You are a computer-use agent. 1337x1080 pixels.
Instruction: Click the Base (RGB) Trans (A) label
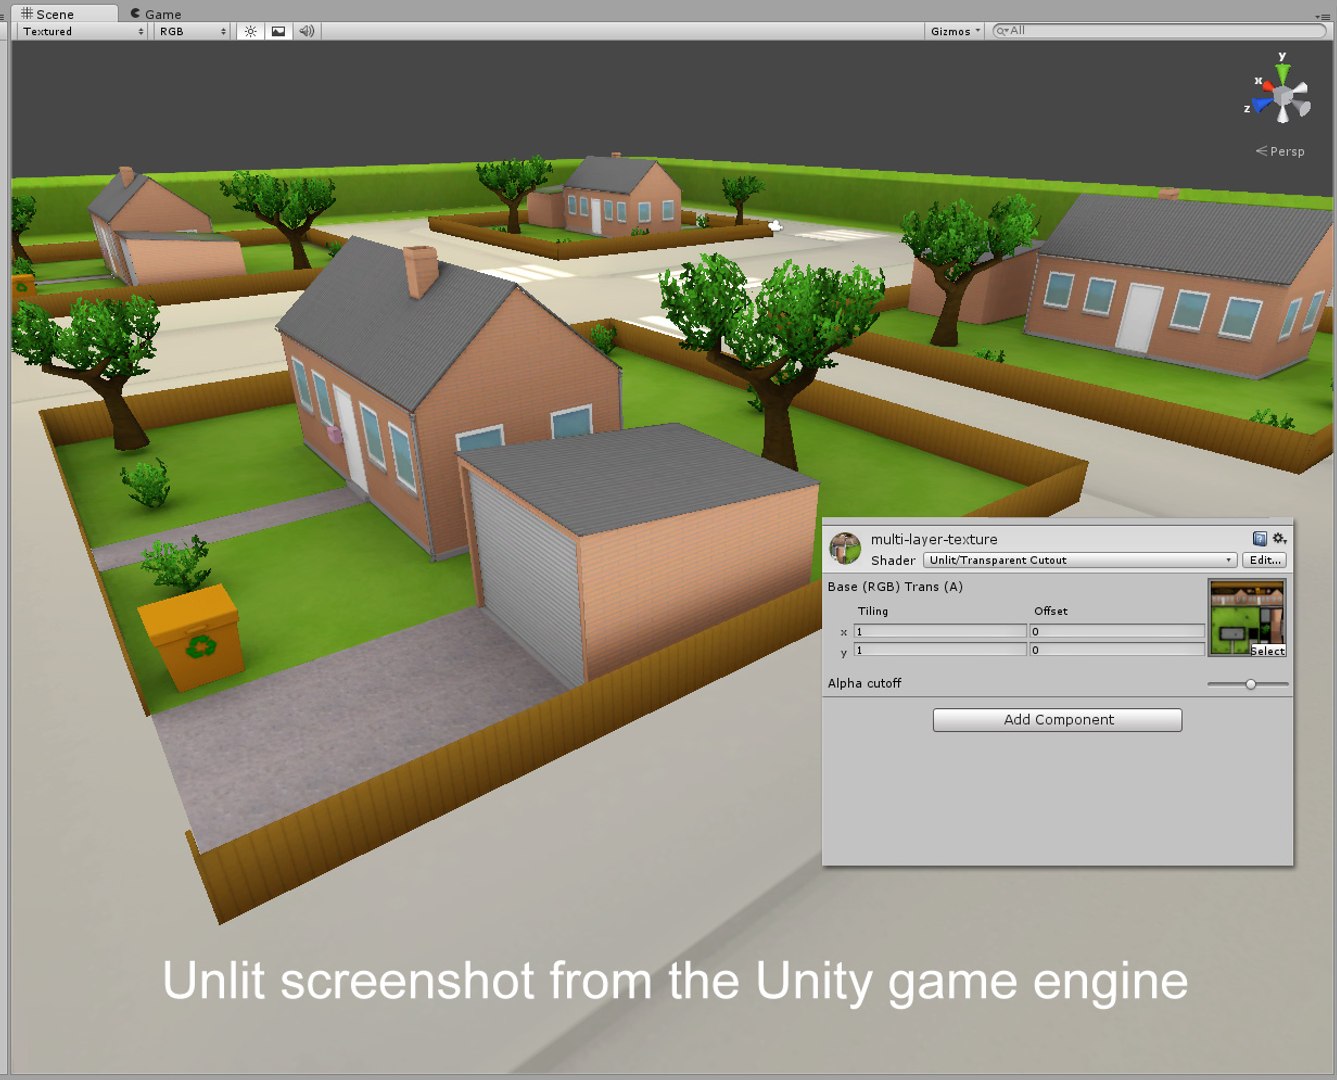point(895,587)
